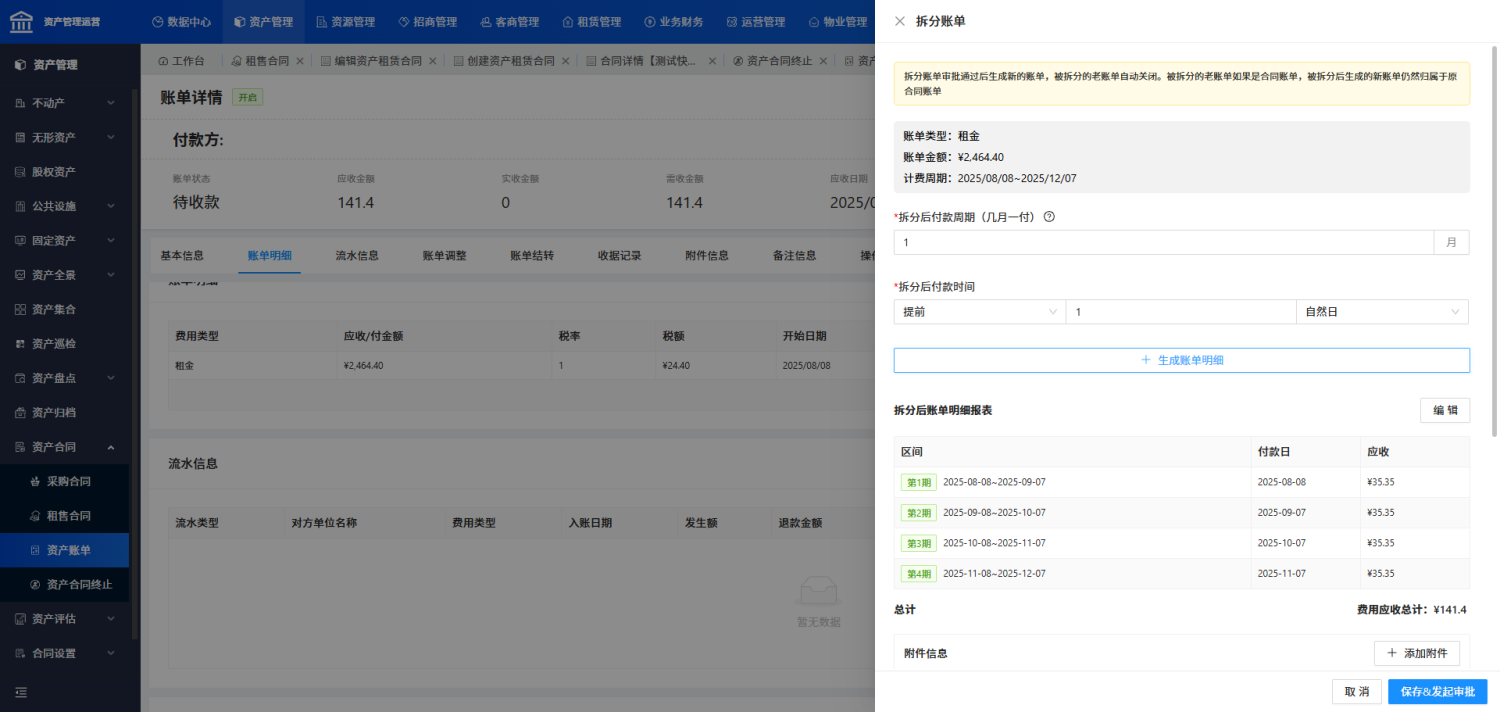Switch to the 收据记录 tab

tap(620, 255)
